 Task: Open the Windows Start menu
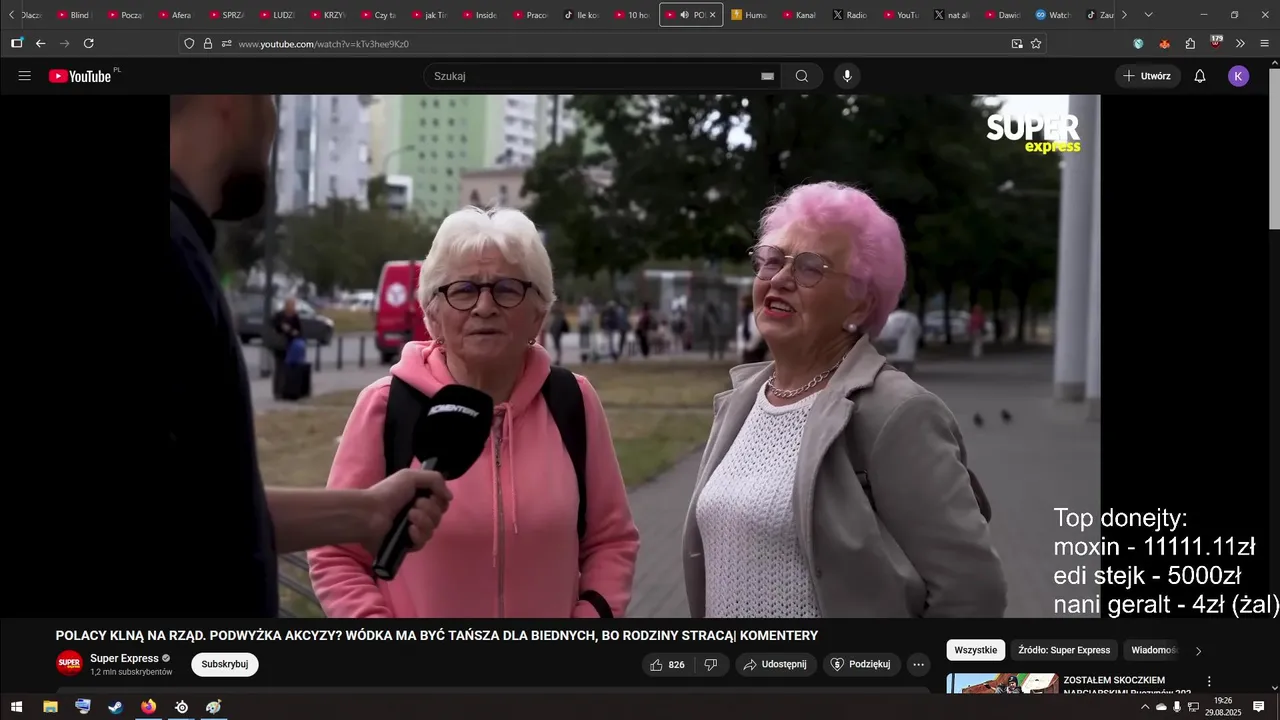[x=16, y=707]
